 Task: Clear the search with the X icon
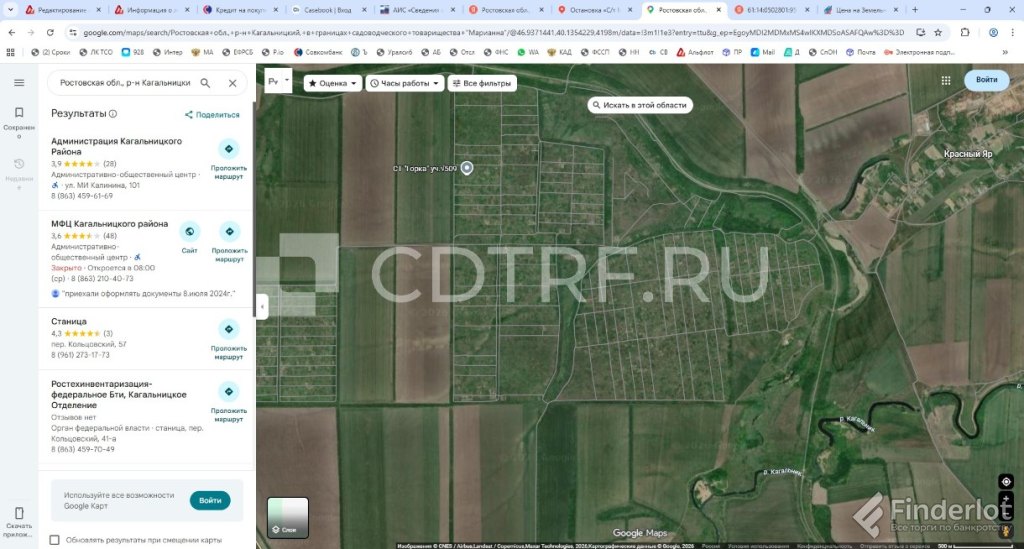click(232, 83)
